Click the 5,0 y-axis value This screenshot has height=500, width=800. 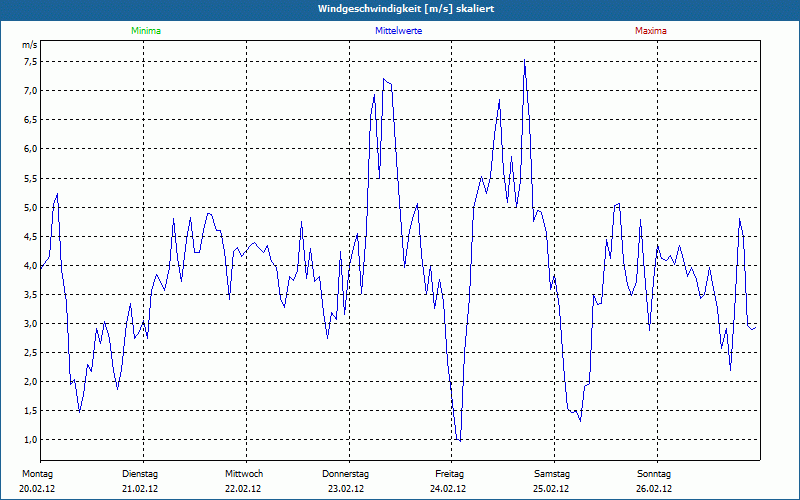coord(30,208)
